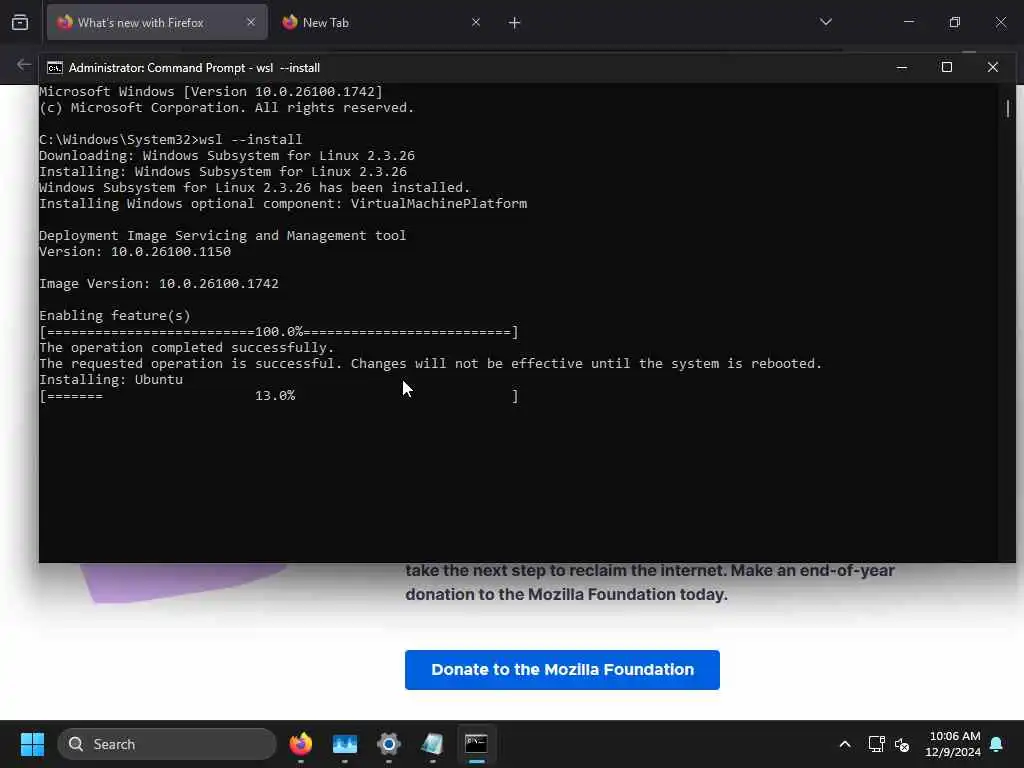Click the 13.0% progress bar line
This screenshot has height=768, width=1024.
coord(279,396)
